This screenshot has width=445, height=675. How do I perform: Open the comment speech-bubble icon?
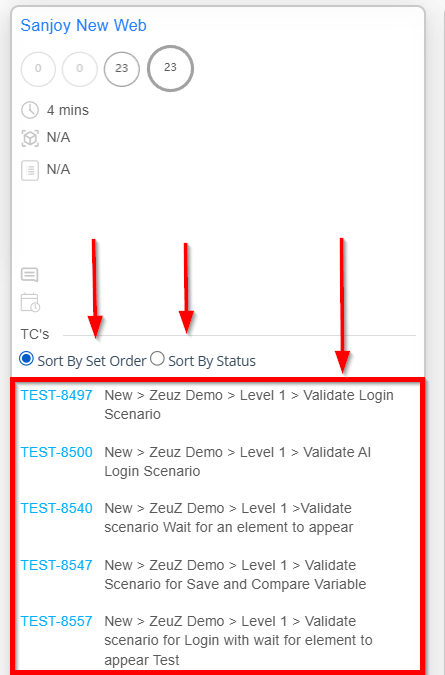pos(30,275)
